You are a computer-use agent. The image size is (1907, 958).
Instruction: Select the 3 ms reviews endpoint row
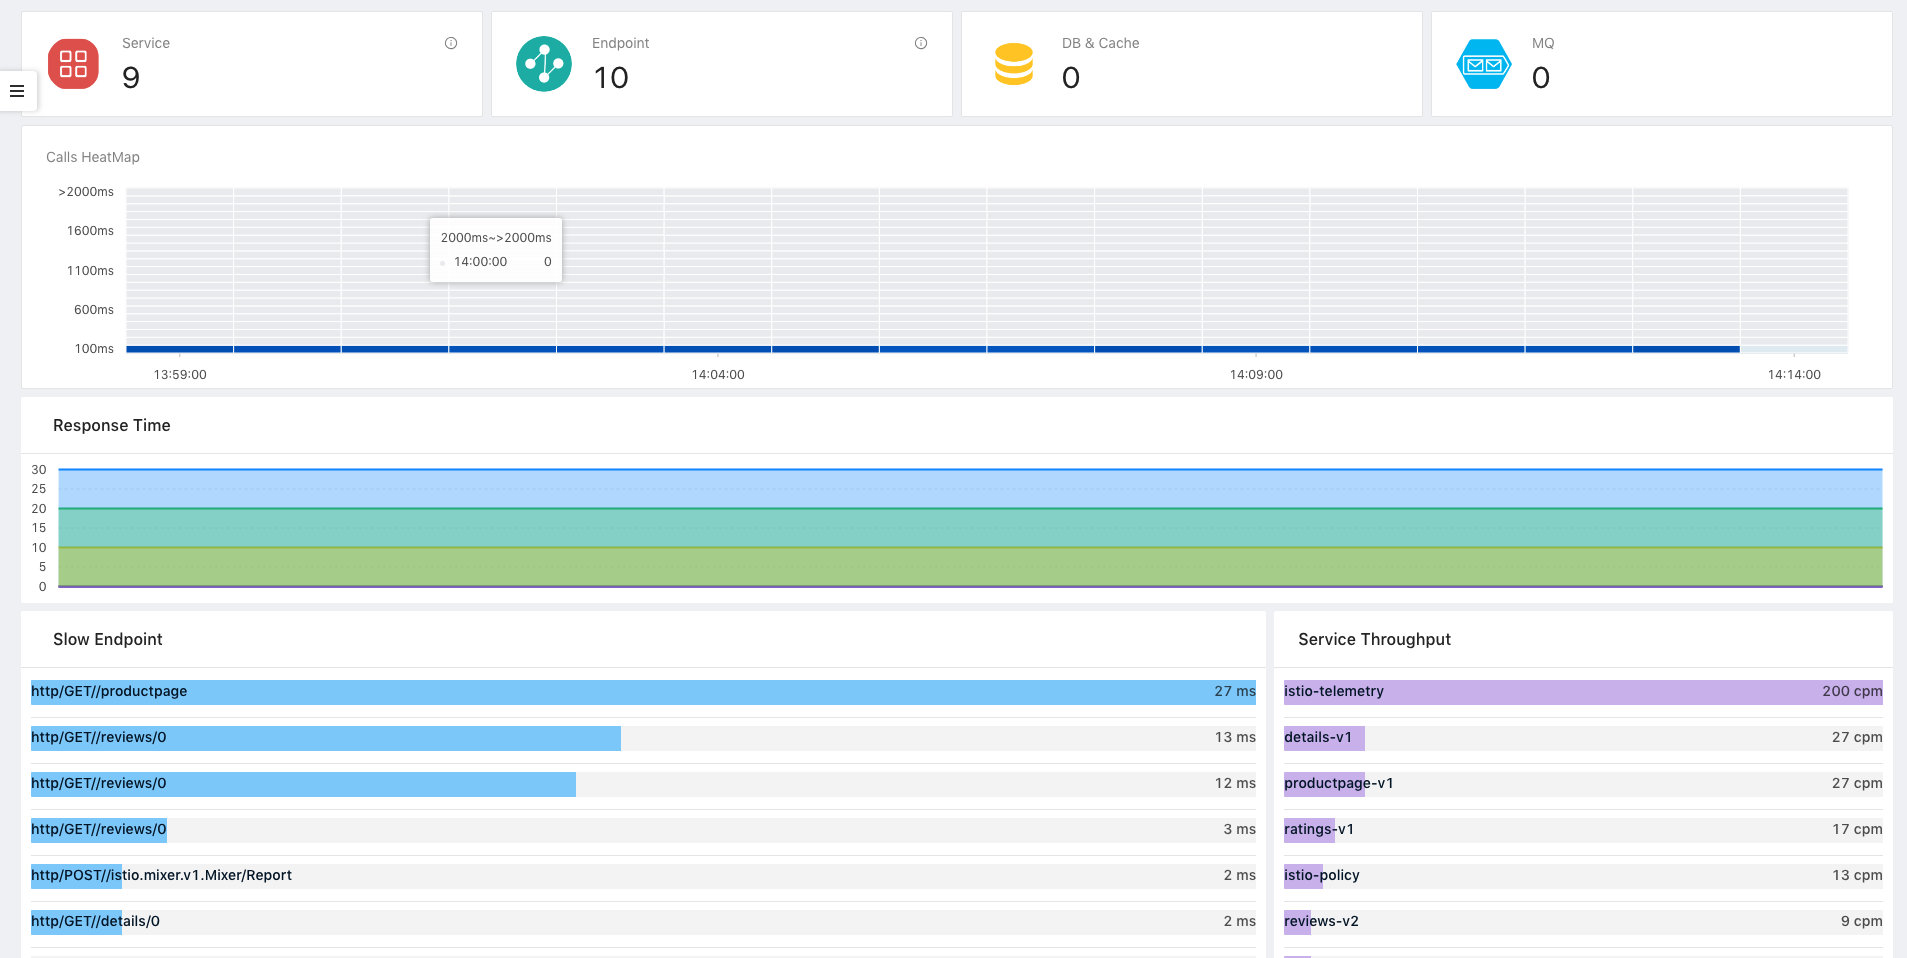99,830
